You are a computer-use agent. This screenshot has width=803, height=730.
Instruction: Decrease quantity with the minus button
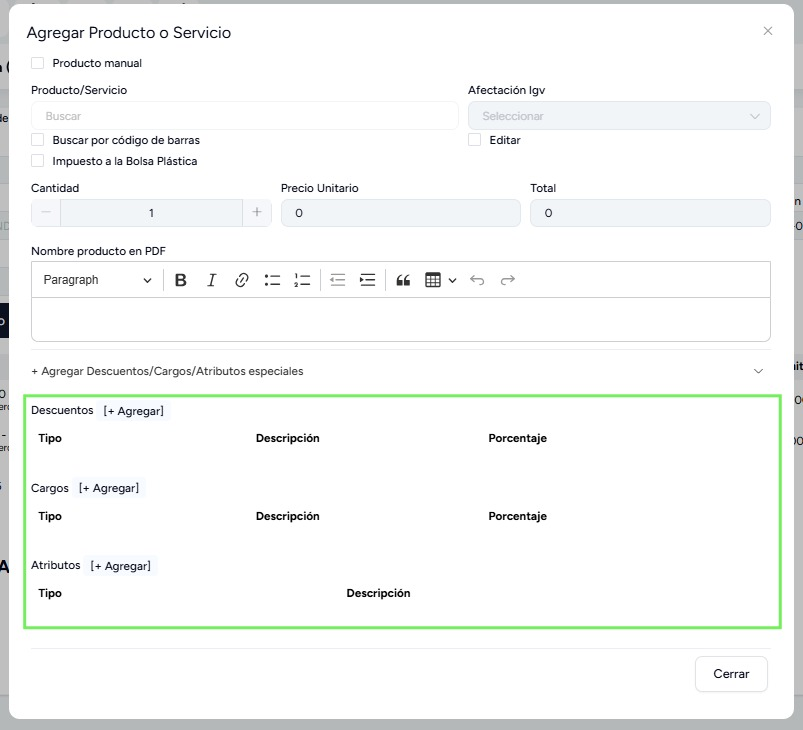[x=46, y=213]
